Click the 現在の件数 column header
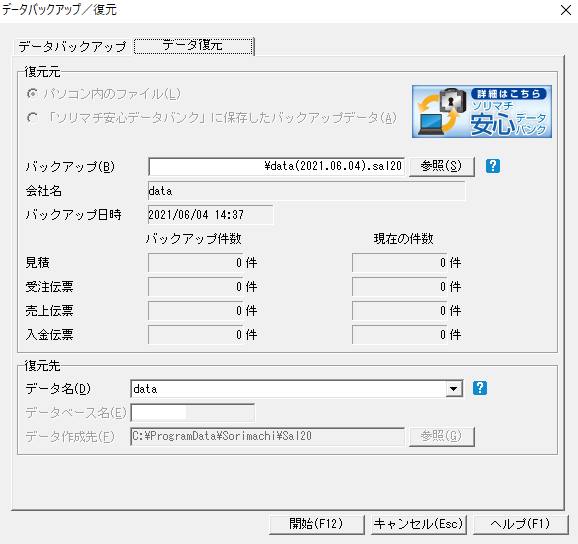578x544 pixels. pyautogui.click(x=403, y=239)
